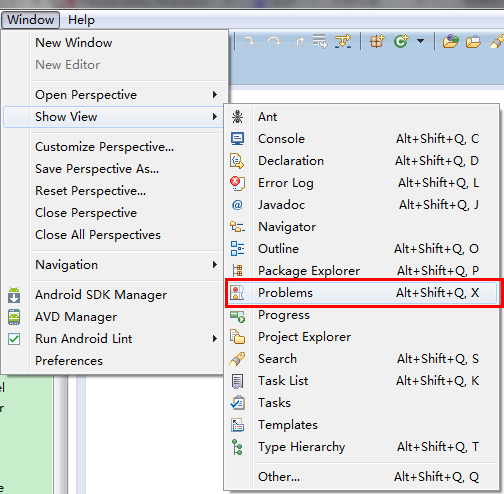The width and height of the screenshot is (504, 494).
Task: Click the Tasks checkmark icon
Action: coord(238,403)
